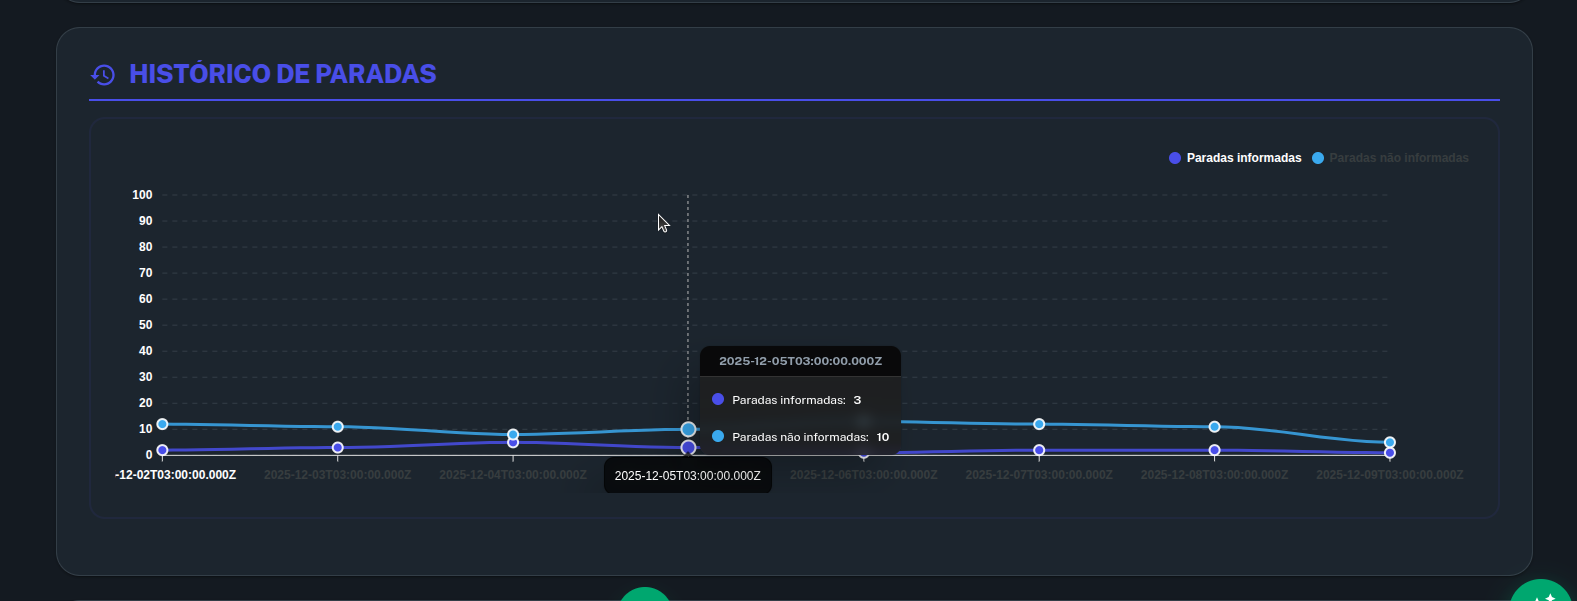Click the light blue data point for 2025-12-09

(x=1390, y=442)
